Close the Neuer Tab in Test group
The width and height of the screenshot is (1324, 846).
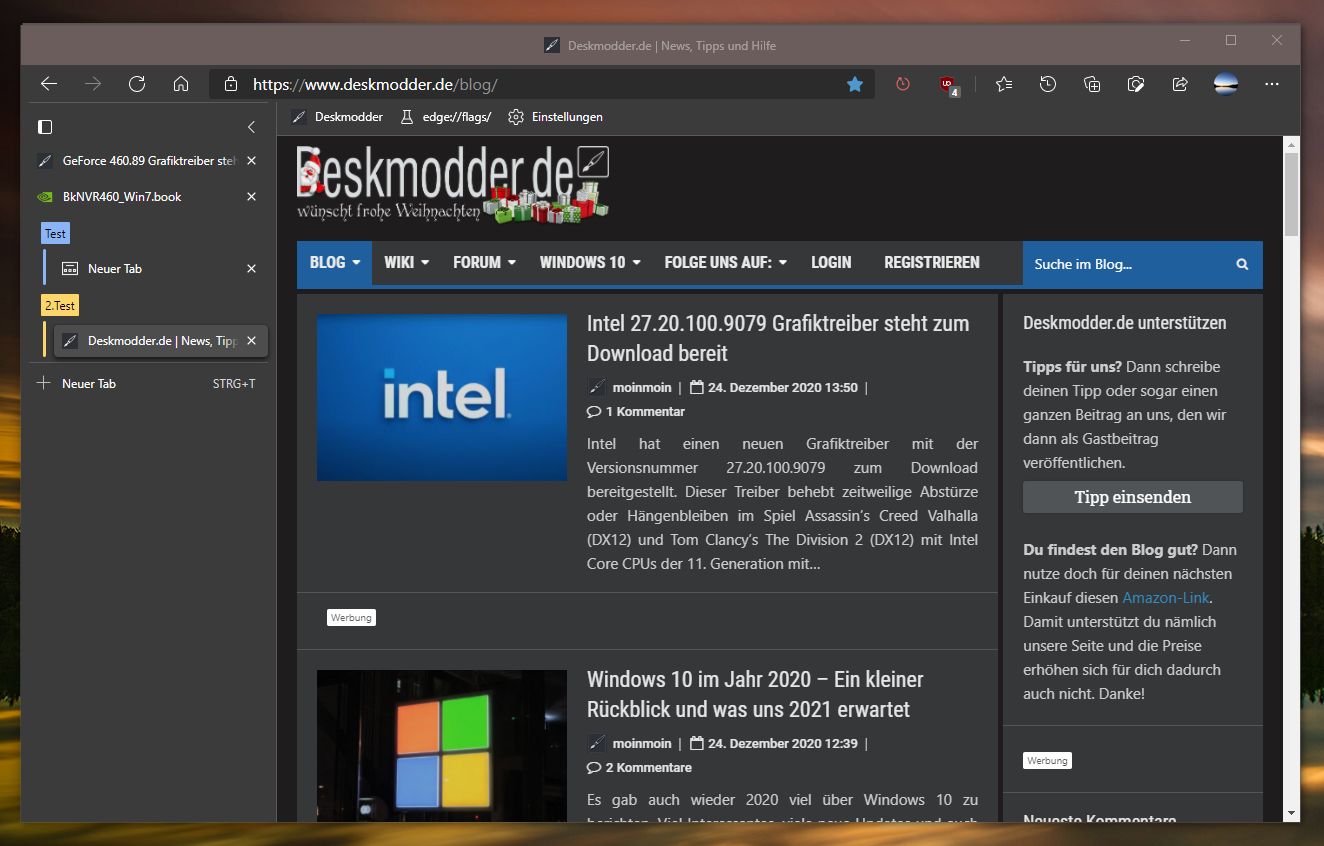point(251,268)
